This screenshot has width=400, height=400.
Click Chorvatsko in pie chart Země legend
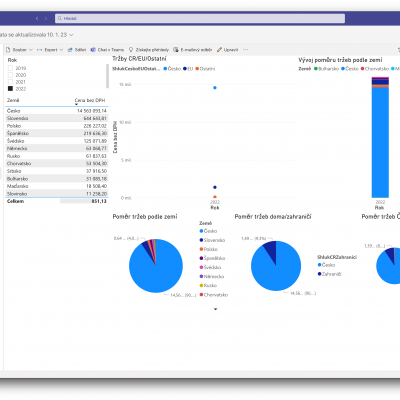214,295
